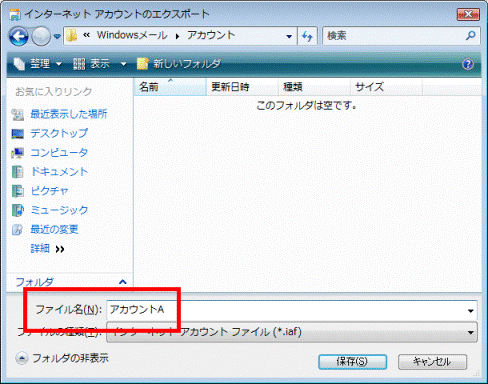Select the Windowsメール breadcrumb segment
The height and width of the screenshot is (384, 488).
(x=132, y=35)
